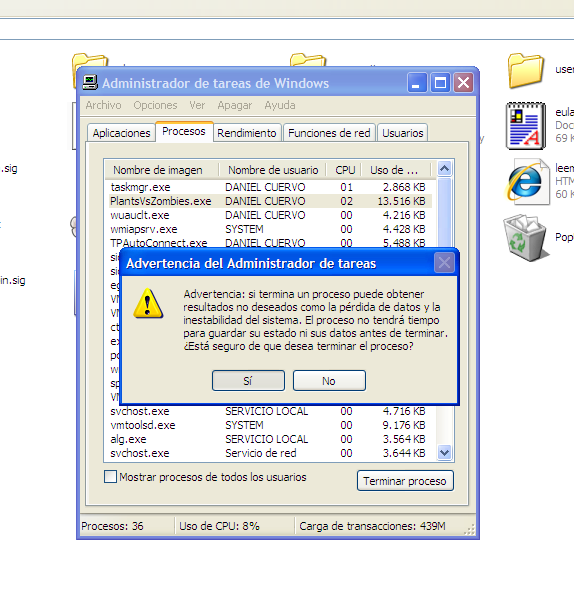574x608 pixels.
Task: Sort by Nombre de usuario column header
Action: click(273, 170)
